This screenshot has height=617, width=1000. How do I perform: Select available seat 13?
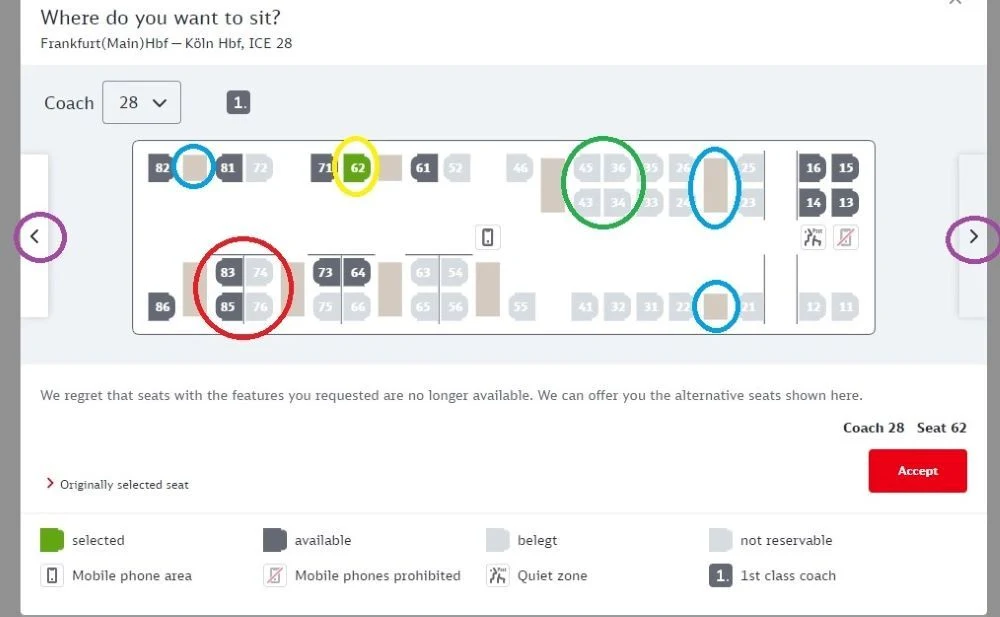pyautogui.click(x=846, y=202)
